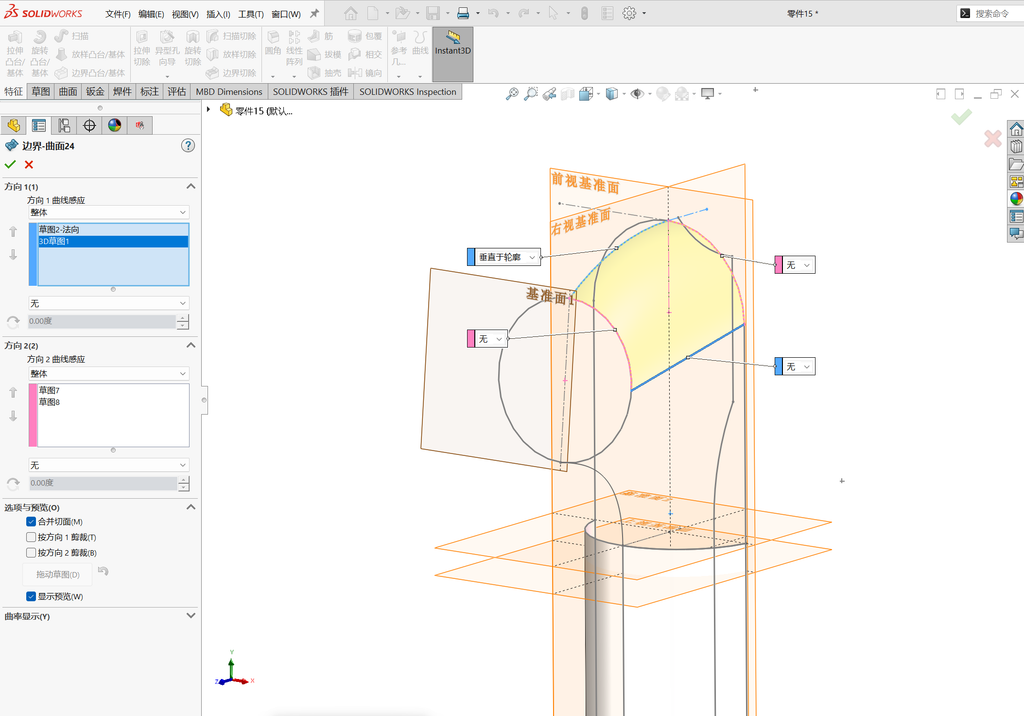Open pink 无 callout dropdown near 基准面1
The height and width of the screenshot is (716, 1024).
pyautogui.click(x=499, y=339)
